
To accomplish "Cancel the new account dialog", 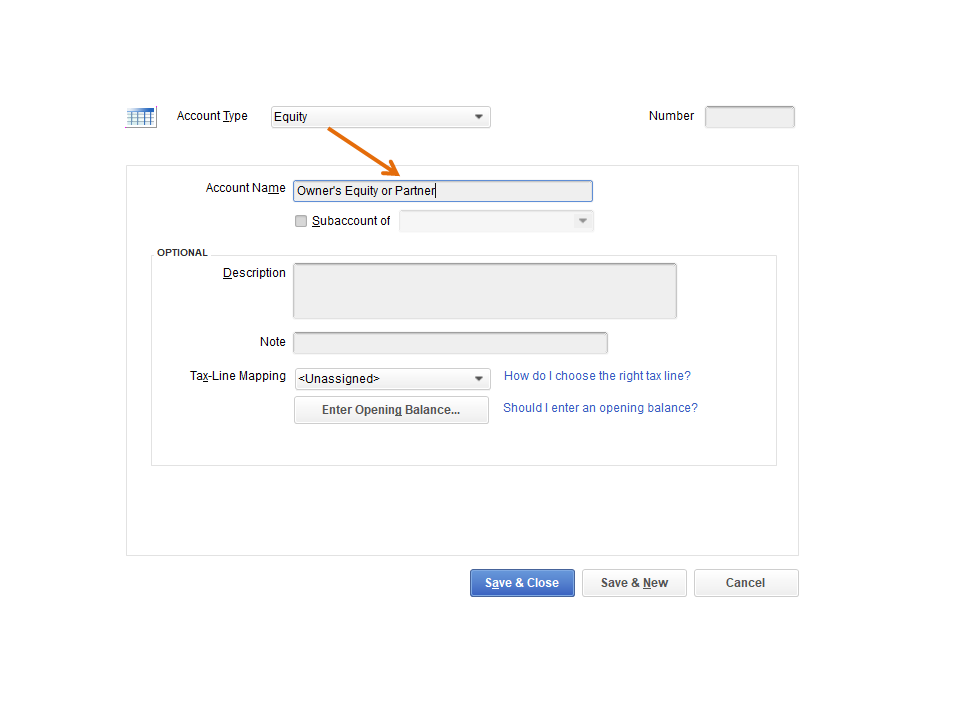I will pyautogui.click(x=746, y=583).
